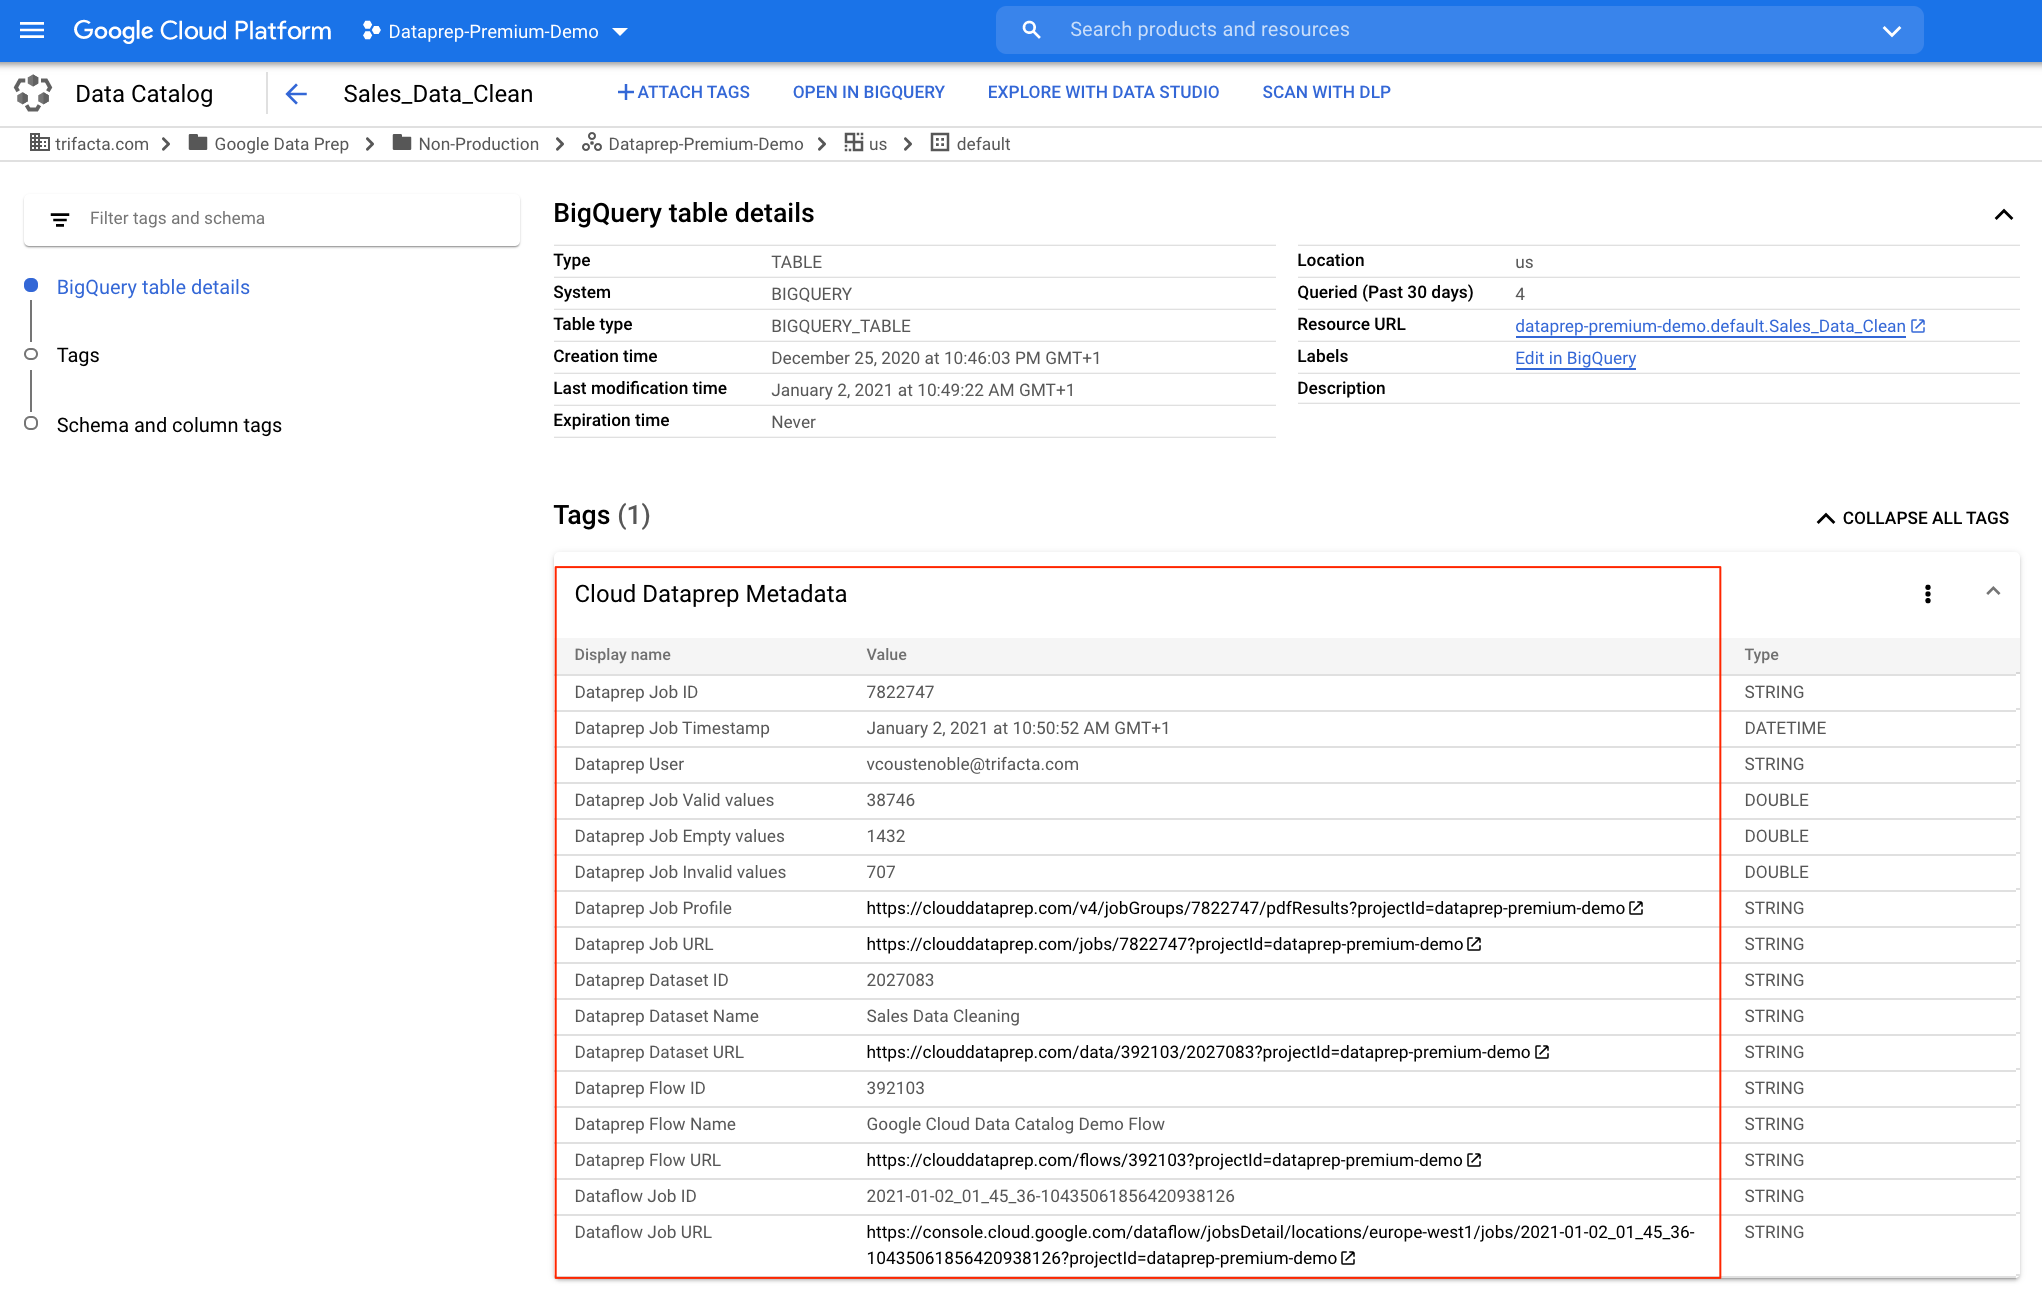
Task: Click Collapse All Tags
Action: [1912, 518]
